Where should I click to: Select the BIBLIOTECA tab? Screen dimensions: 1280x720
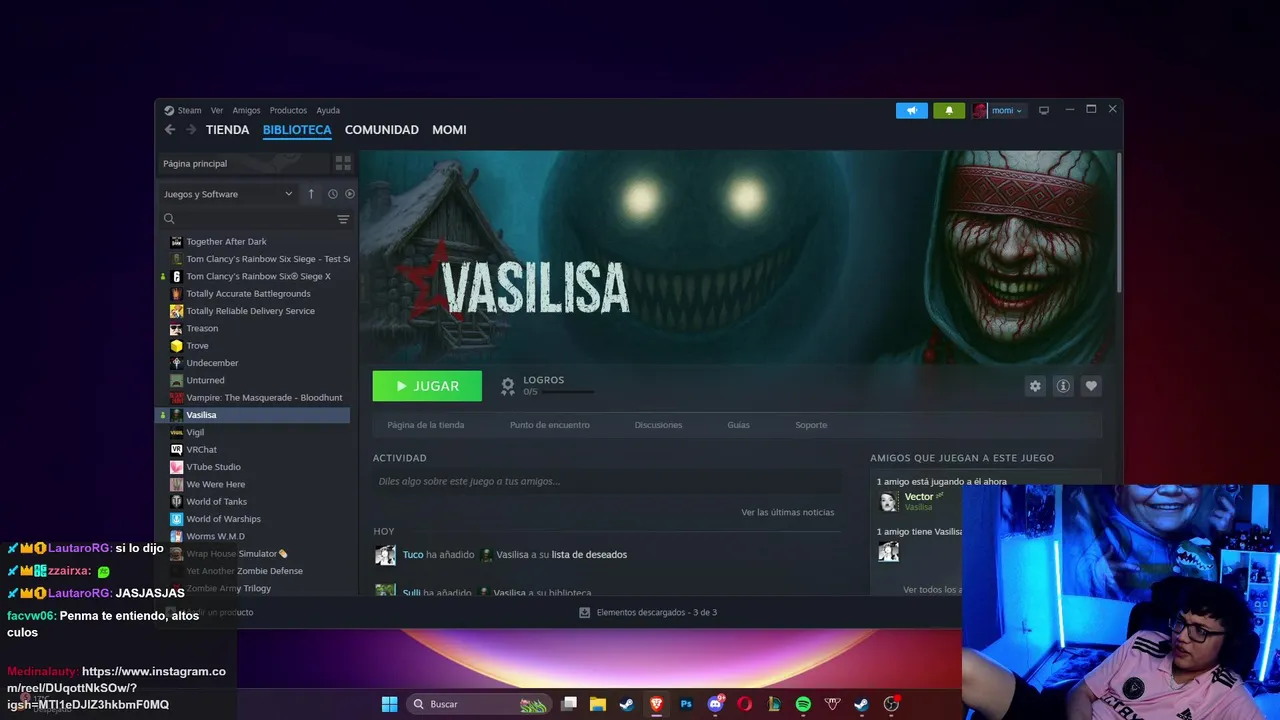297,130
